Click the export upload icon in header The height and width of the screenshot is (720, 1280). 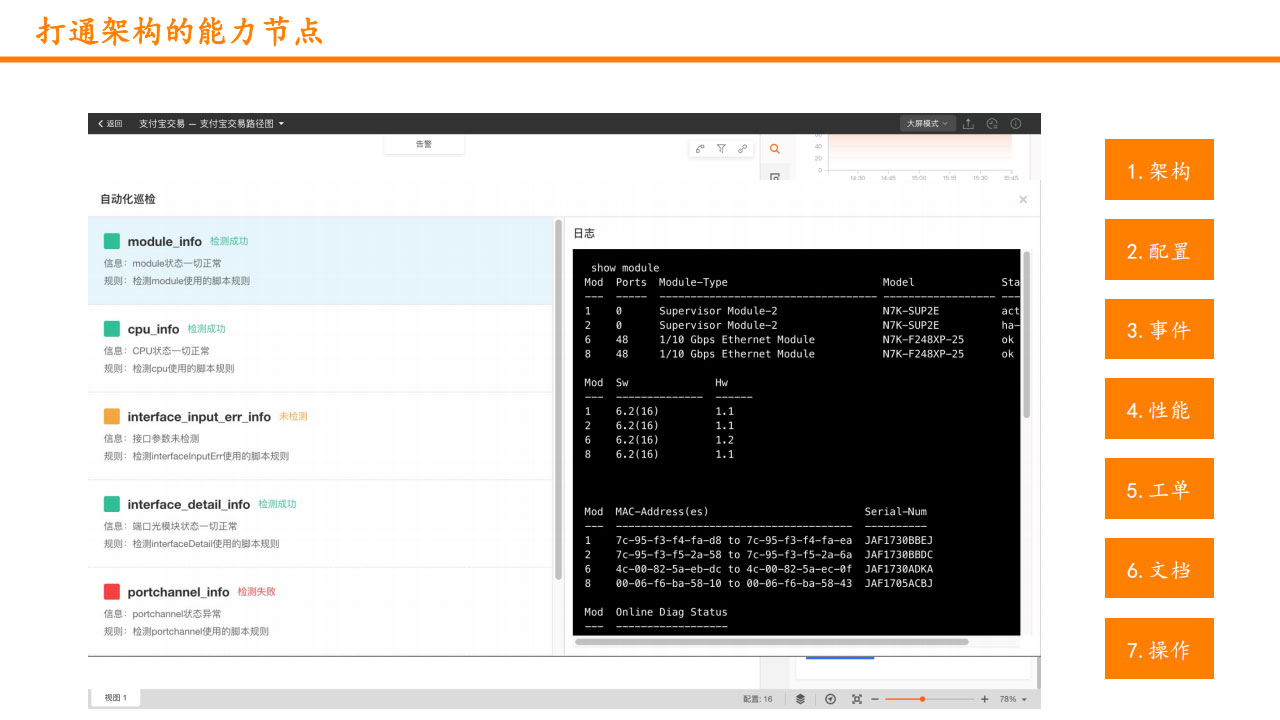coord(968,124)
